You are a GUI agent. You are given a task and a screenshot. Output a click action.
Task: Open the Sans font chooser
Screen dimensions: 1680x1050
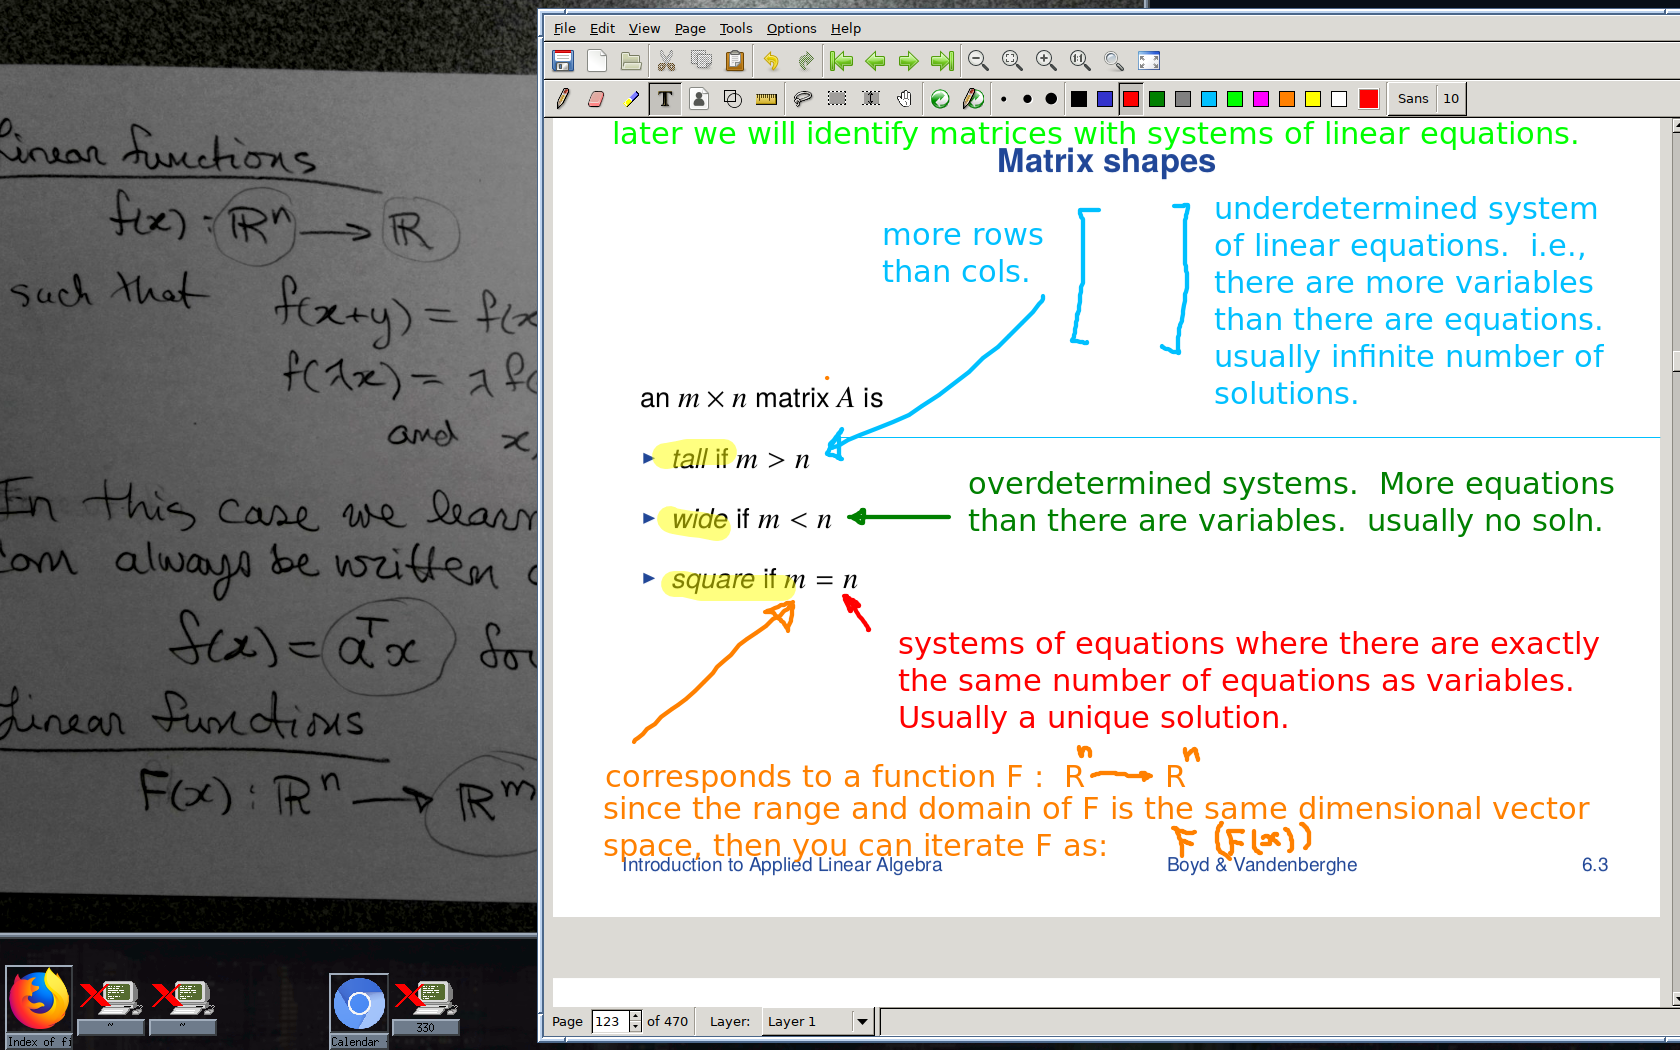click(1412, 99)
